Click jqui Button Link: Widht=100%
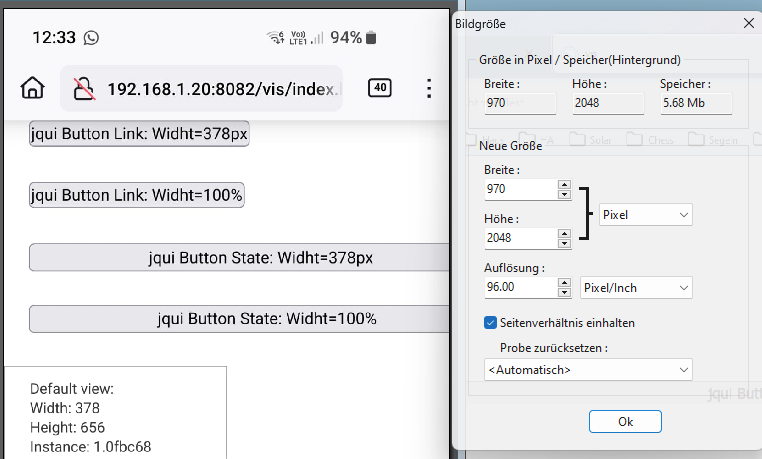762x459 pixels. (137, 195)
